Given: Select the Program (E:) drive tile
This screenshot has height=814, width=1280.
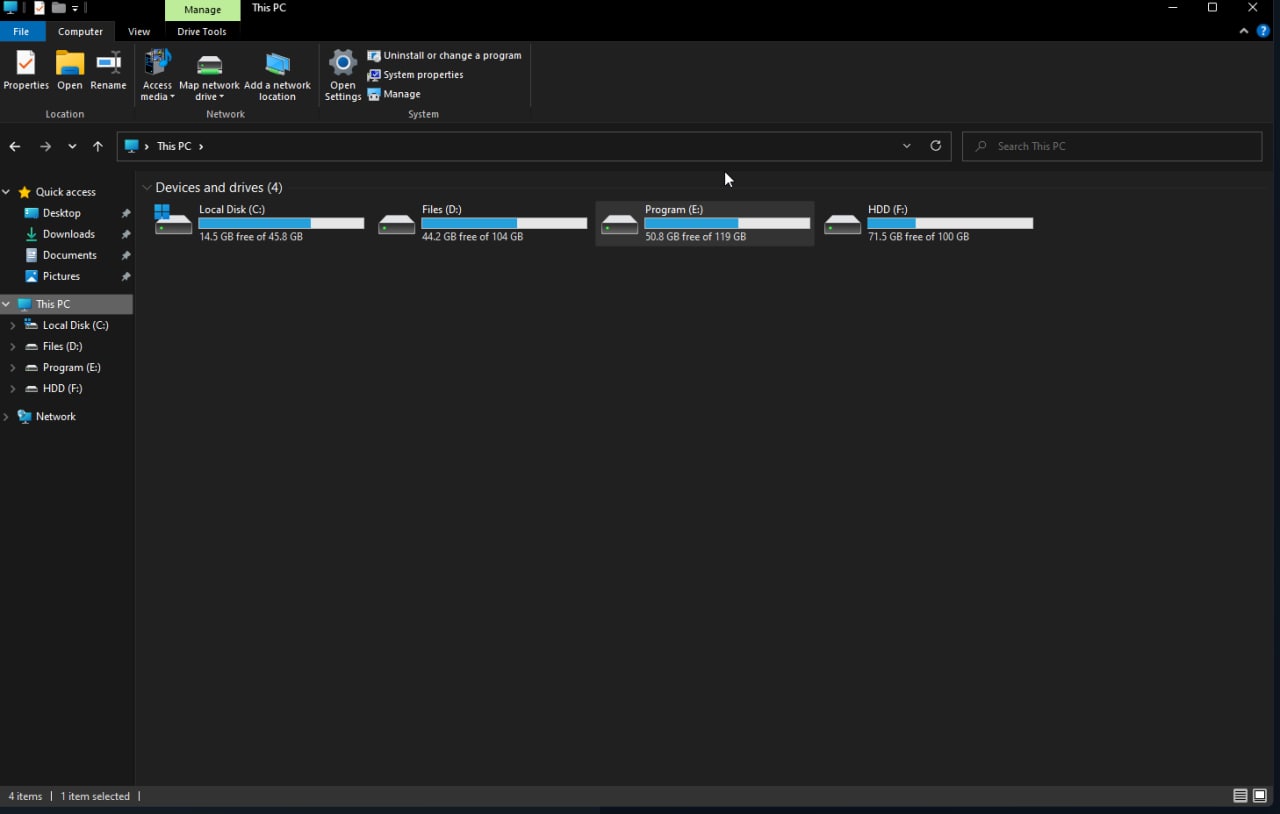Looking at the screenshot, I should [x=706, y=223].
